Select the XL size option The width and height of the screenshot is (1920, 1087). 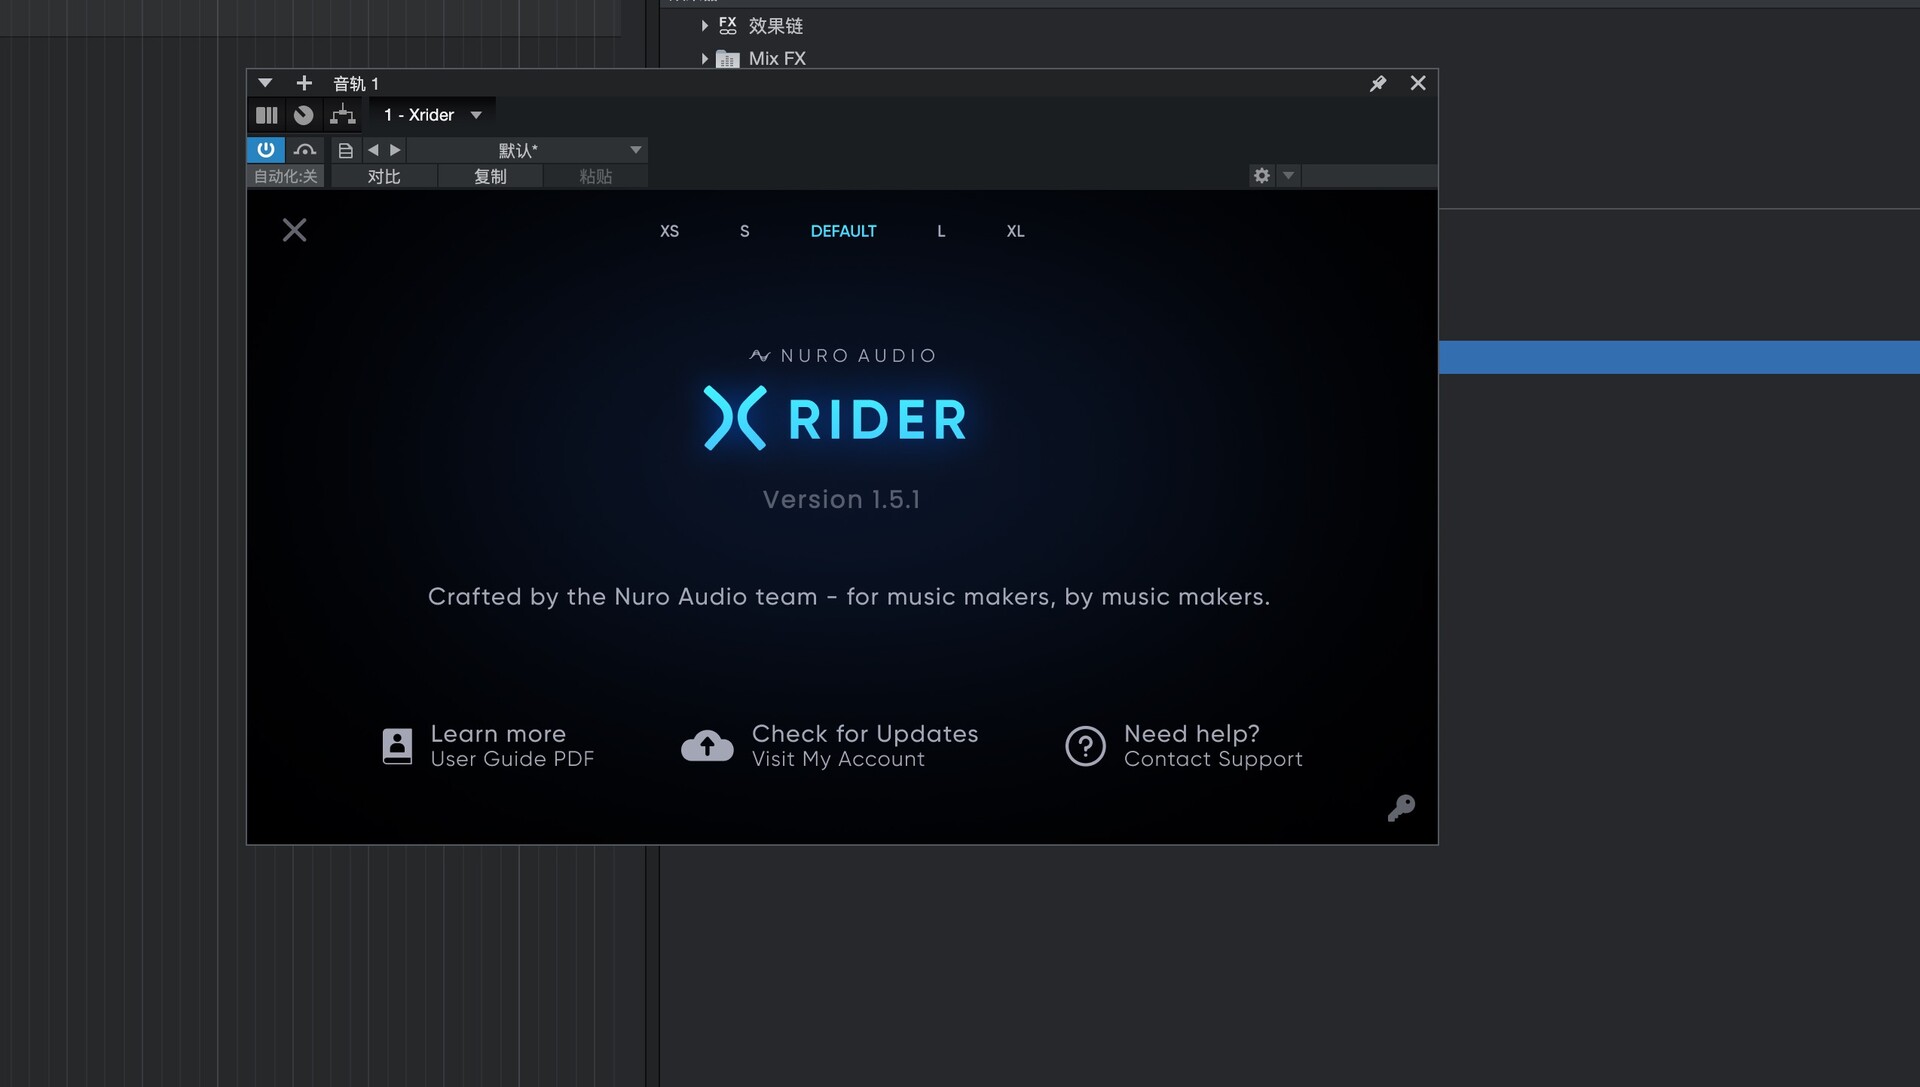[x=1015, y=231]
